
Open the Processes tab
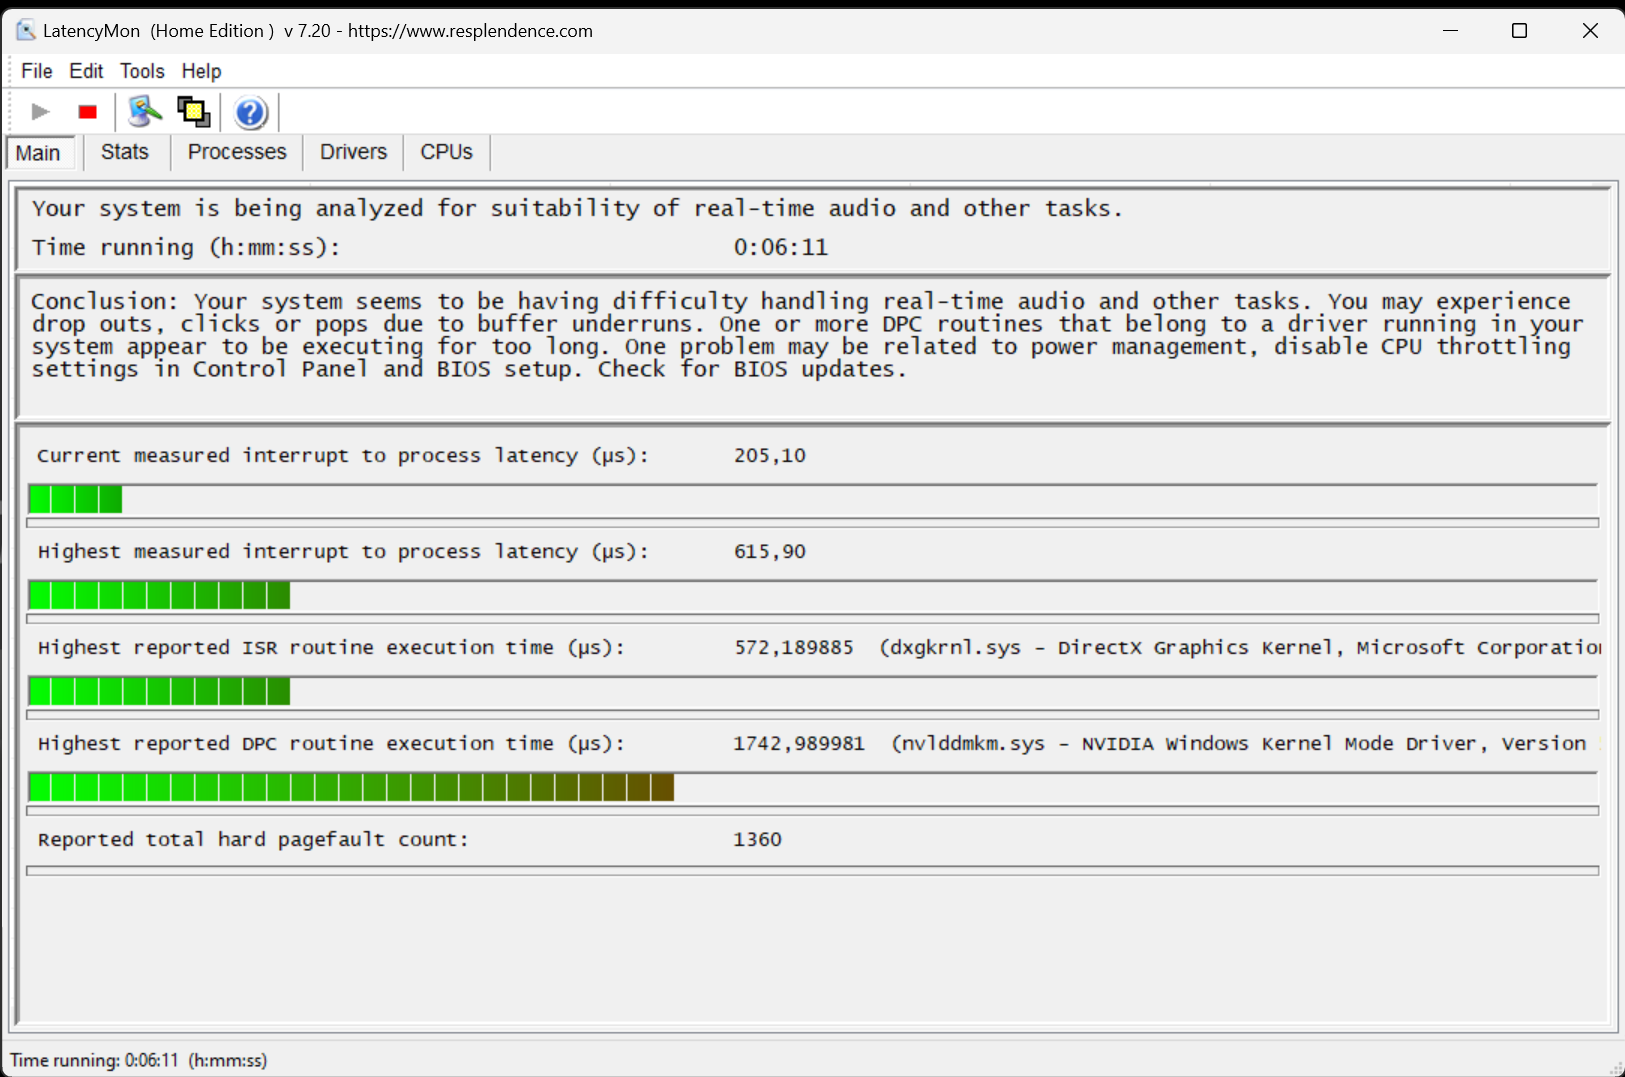tap(237, 152)
